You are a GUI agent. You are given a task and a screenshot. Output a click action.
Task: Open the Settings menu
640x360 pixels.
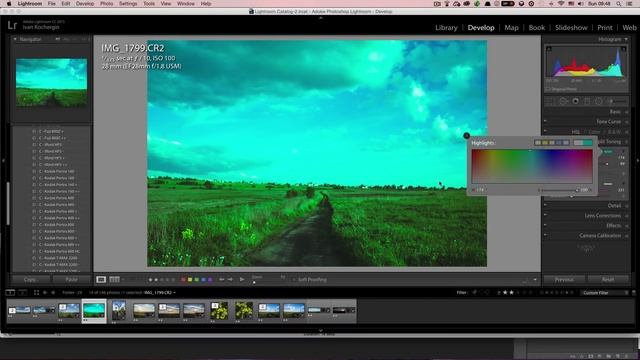[x=128, y=4]
